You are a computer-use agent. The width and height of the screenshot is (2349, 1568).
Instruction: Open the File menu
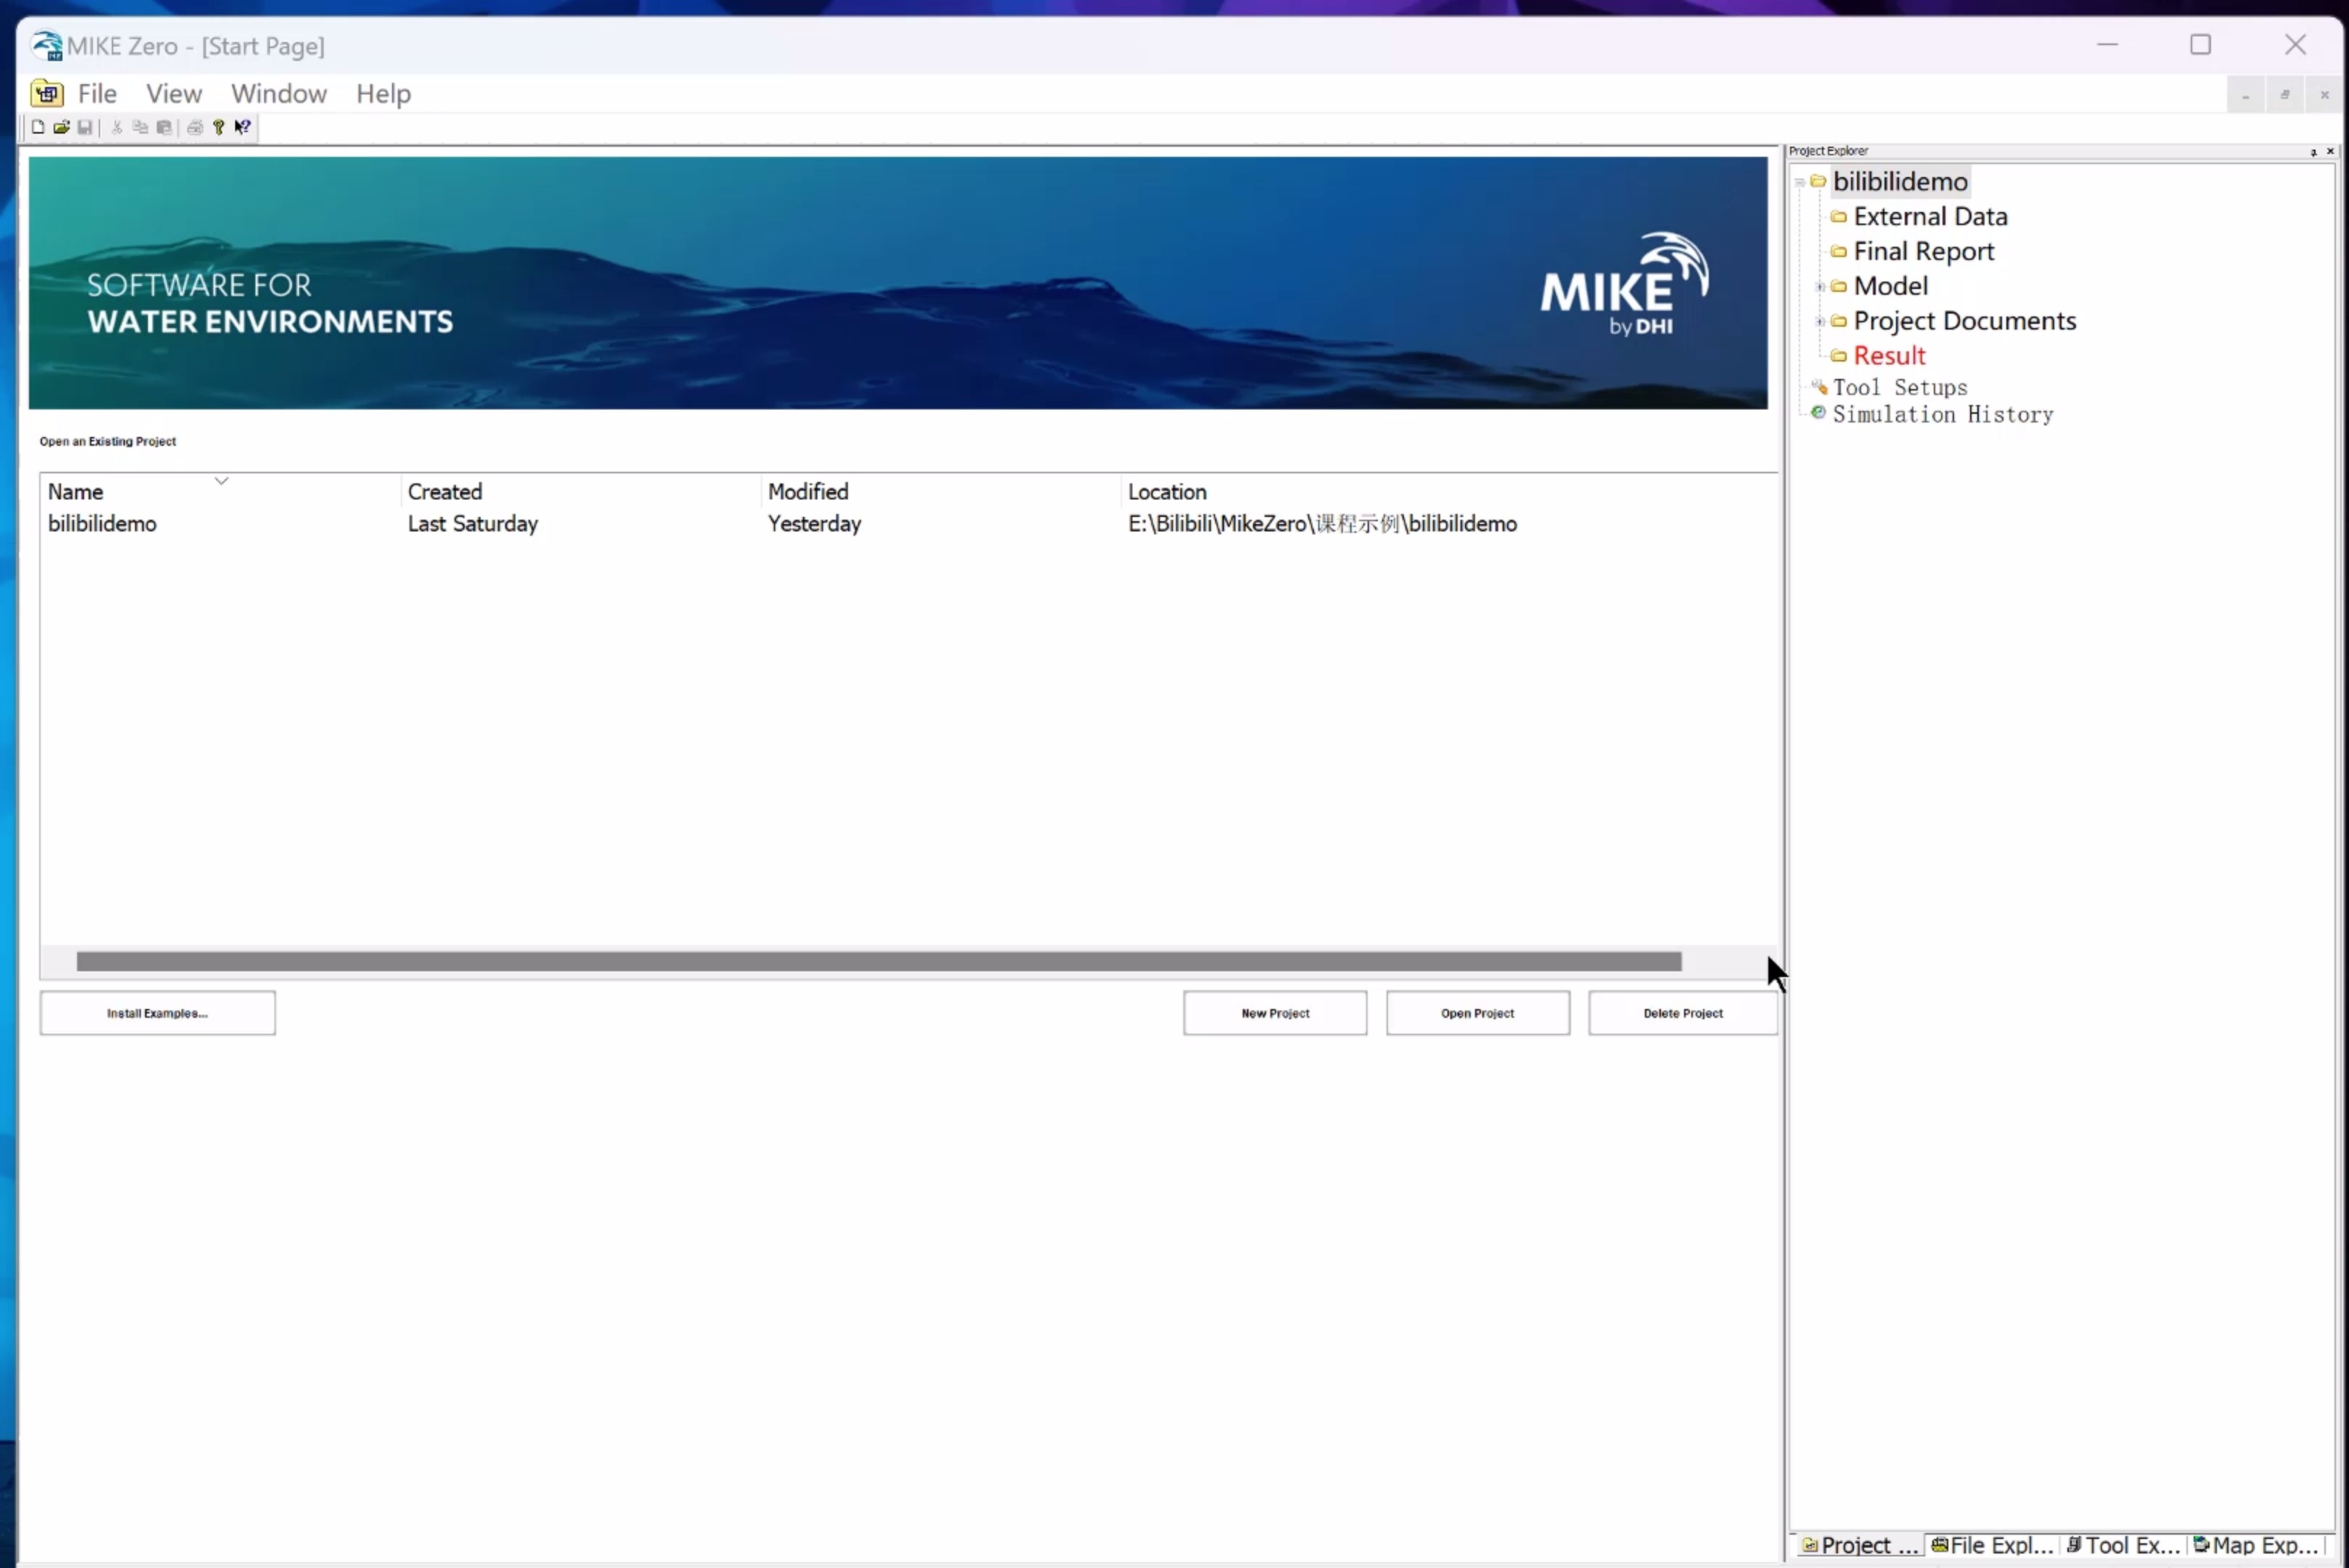(x=97, y=93)
